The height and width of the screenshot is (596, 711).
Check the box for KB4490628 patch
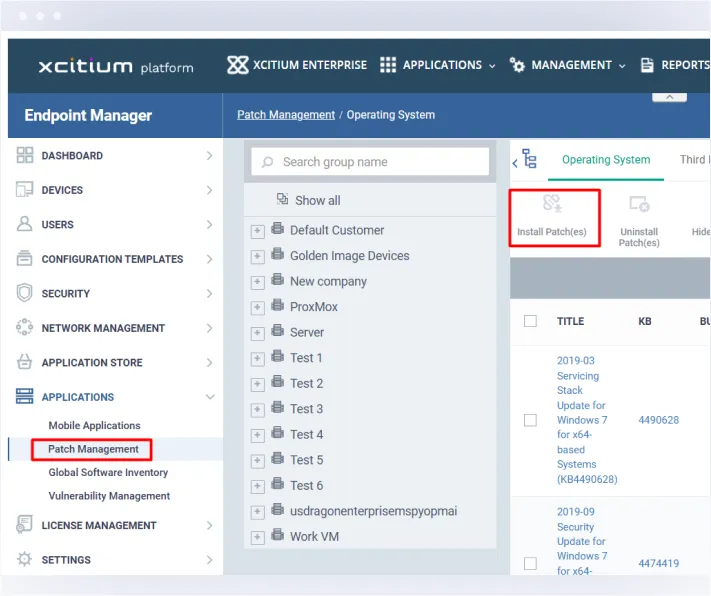point(531,421)
